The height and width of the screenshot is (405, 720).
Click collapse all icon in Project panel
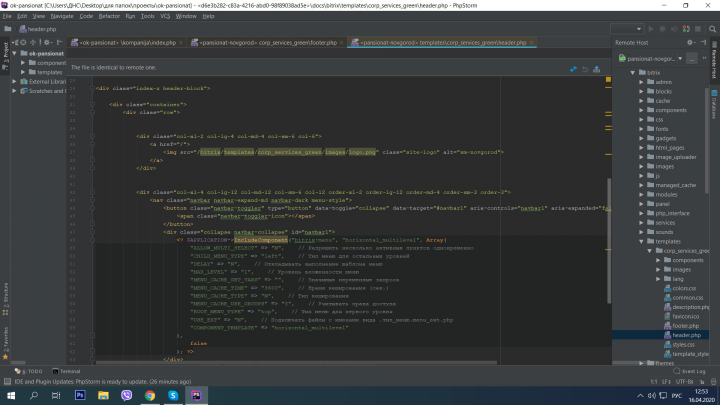[33, 42]
